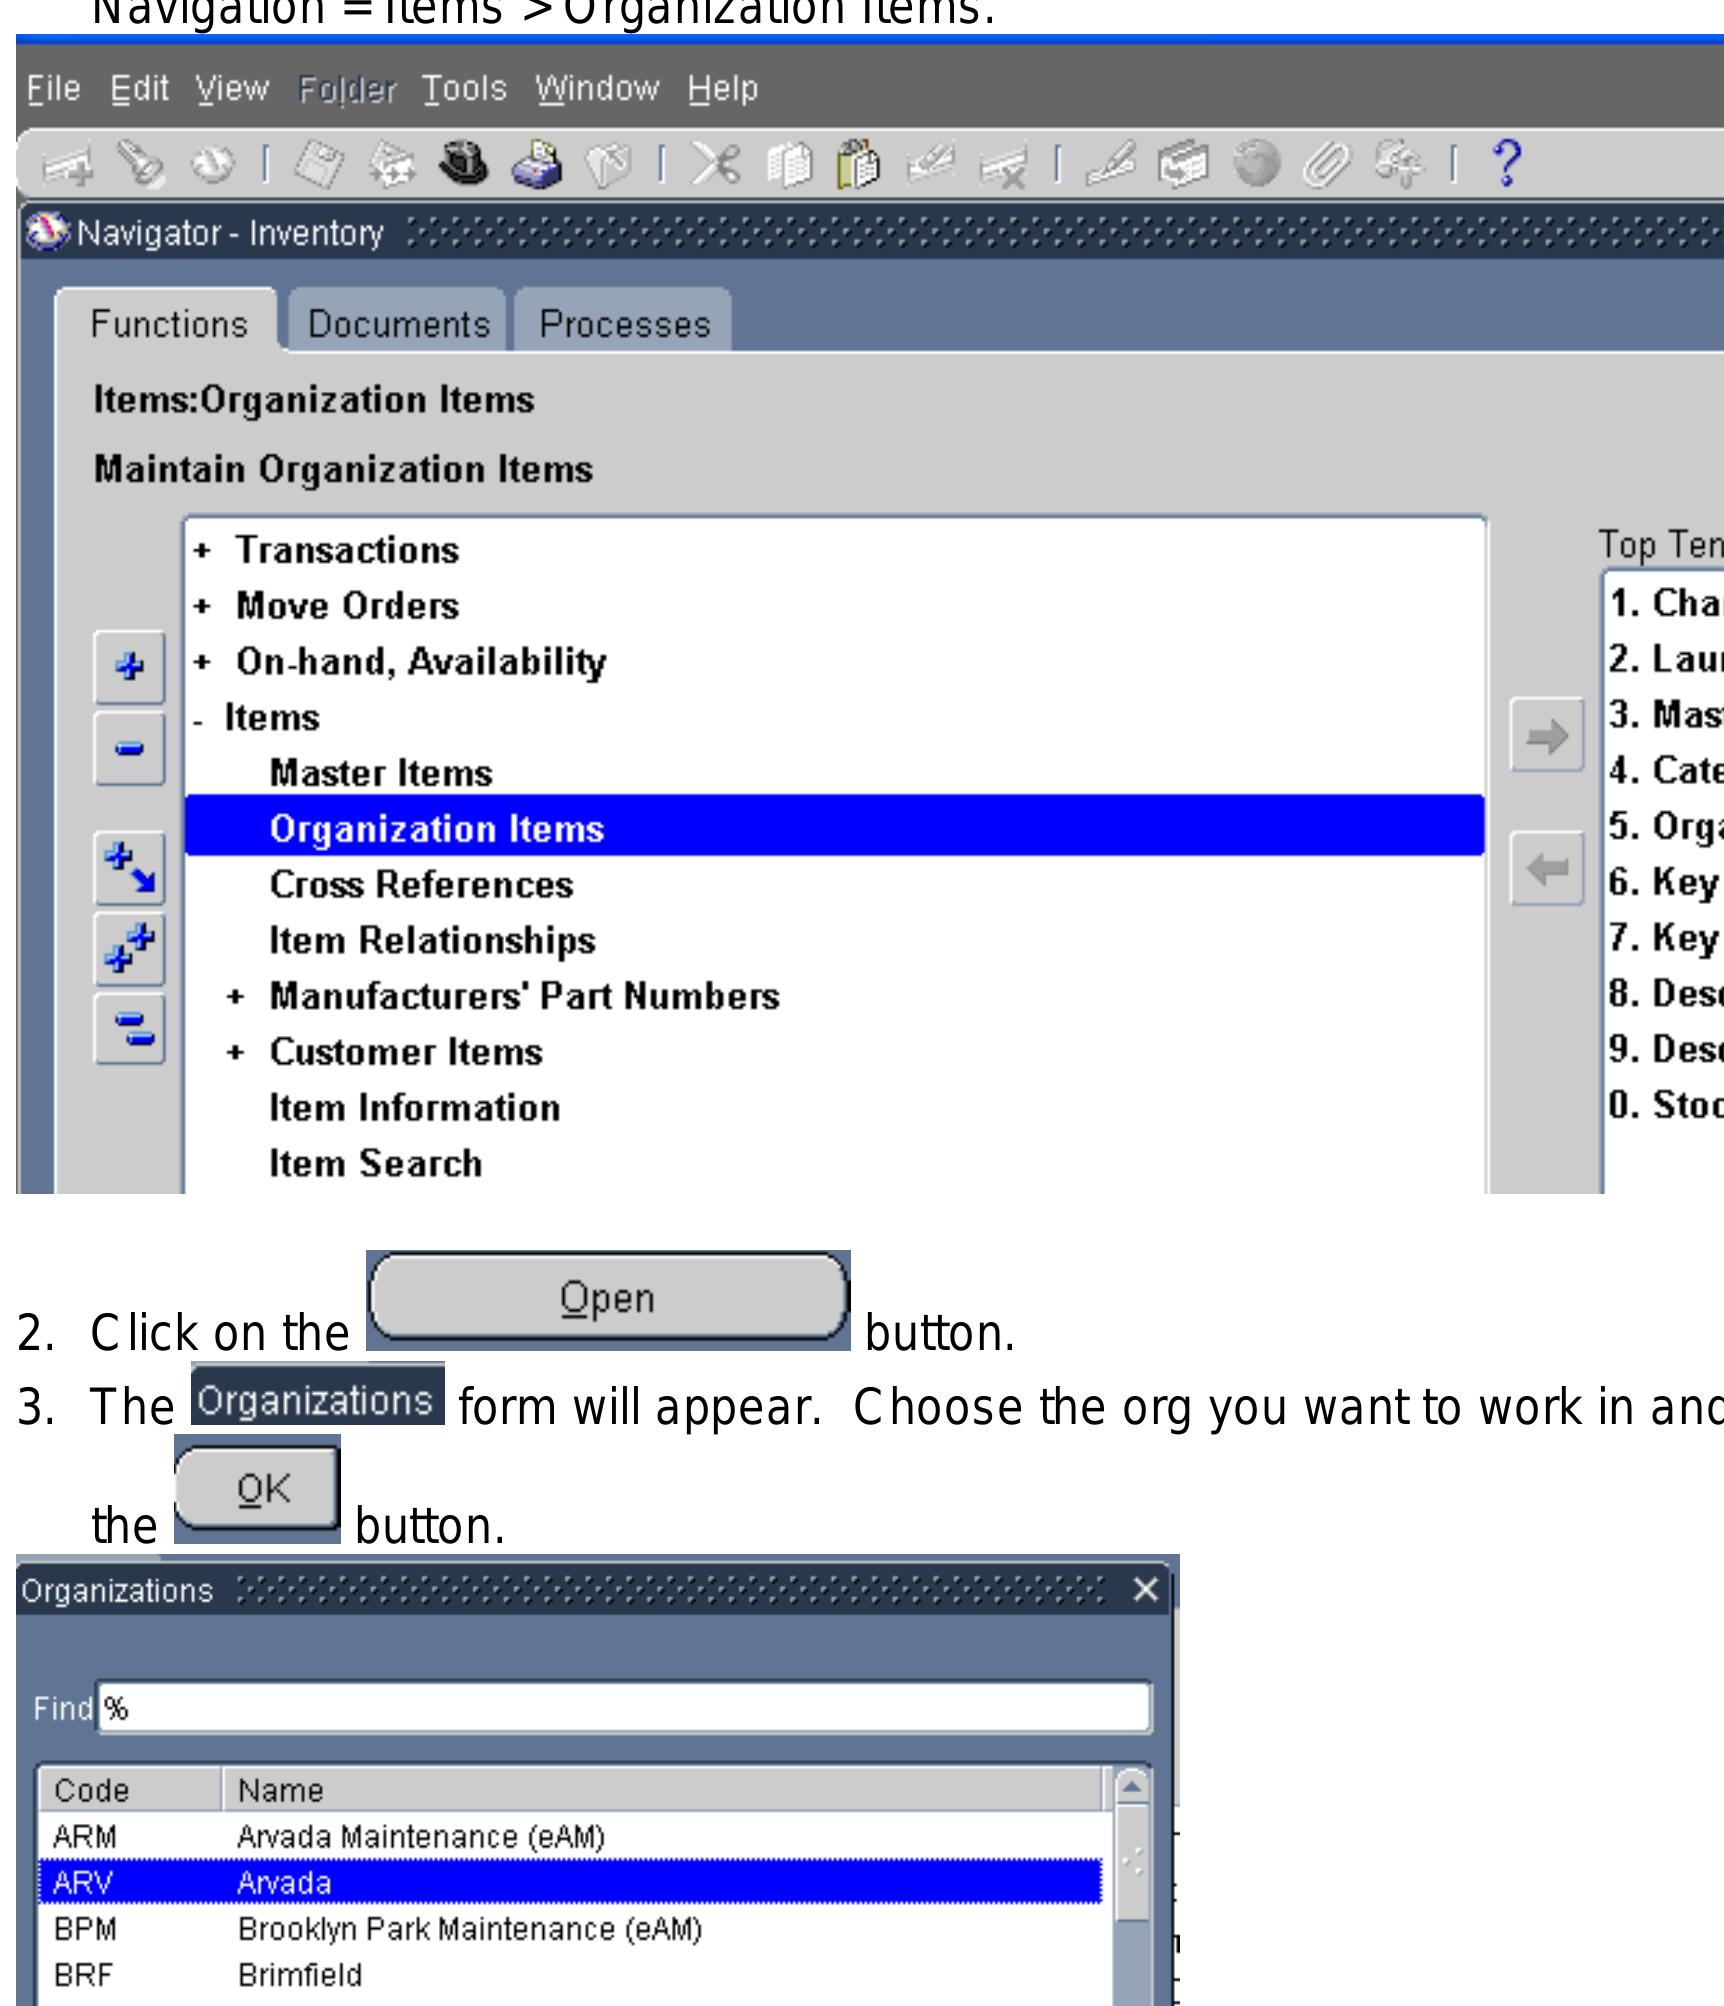
Task: Collapse the Items tree node
Action: click(x=199, y=720)
